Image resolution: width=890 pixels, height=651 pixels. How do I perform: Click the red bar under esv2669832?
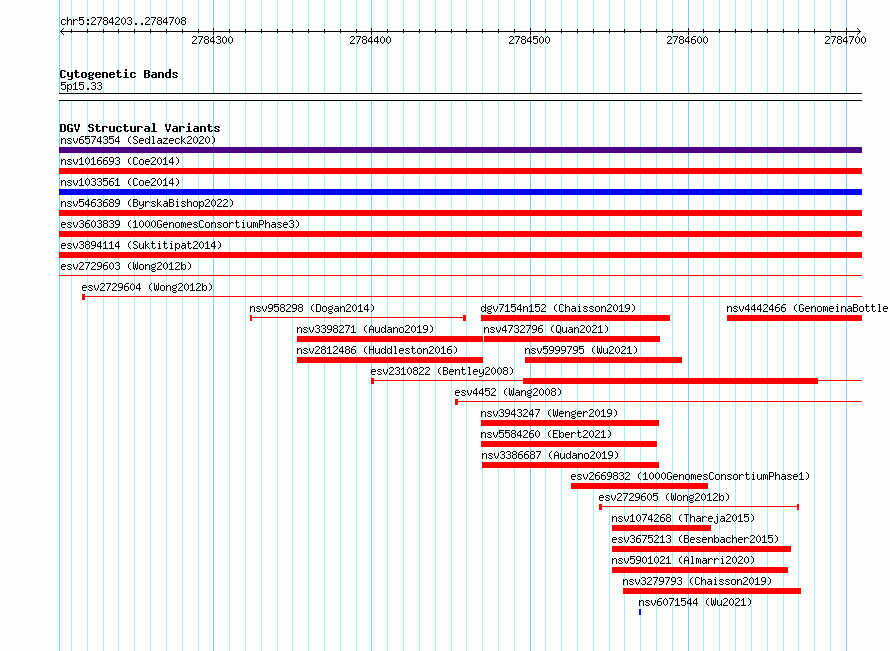pos(640,486)
